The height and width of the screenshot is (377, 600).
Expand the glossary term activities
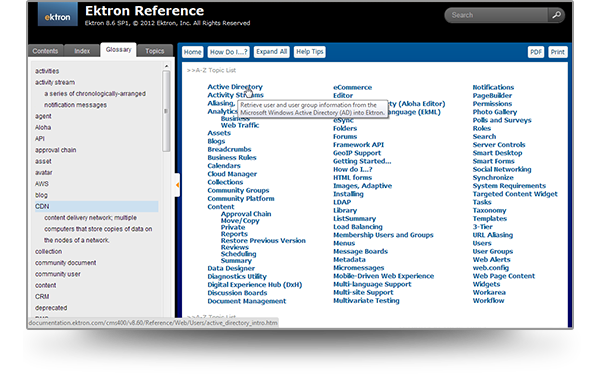click(x=47, y=71)
